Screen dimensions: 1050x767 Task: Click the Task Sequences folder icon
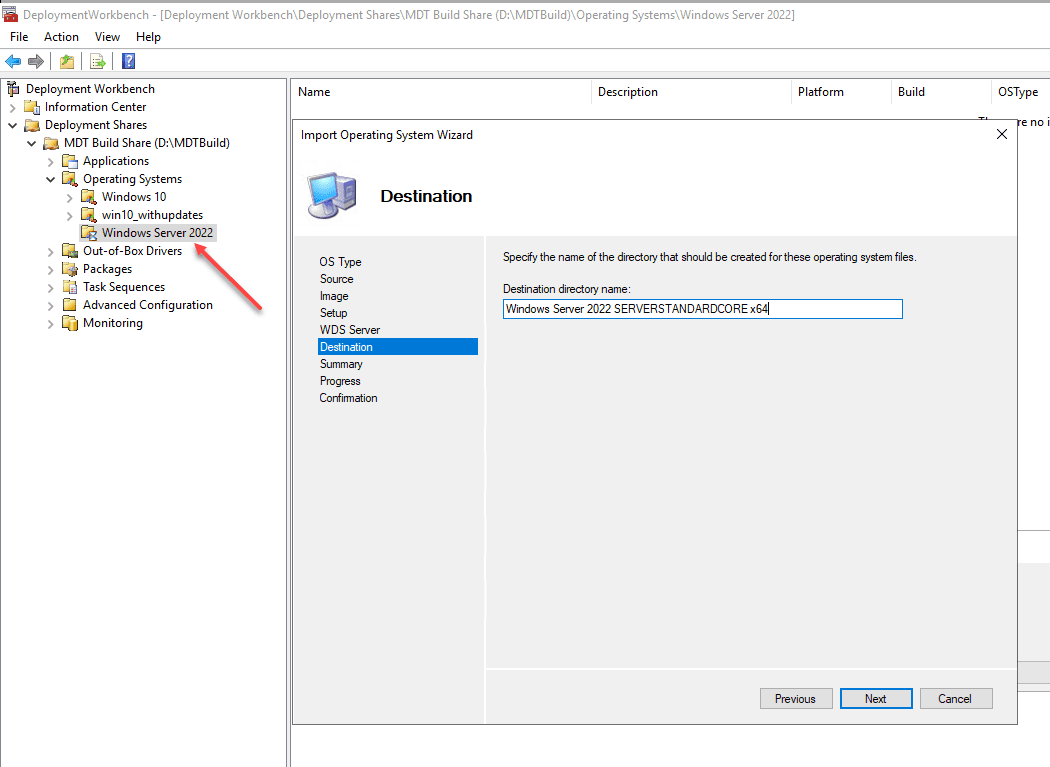[70, 287]
